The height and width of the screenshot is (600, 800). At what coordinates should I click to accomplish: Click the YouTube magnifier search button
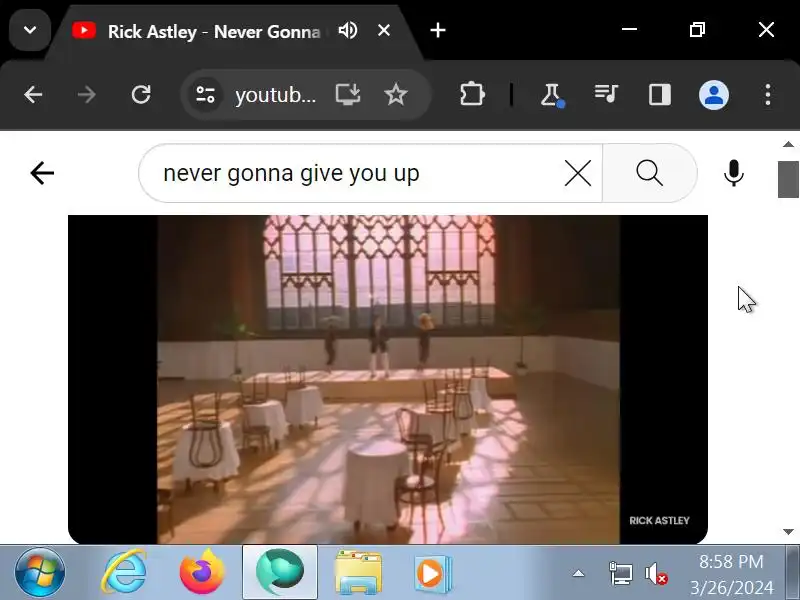649,173
